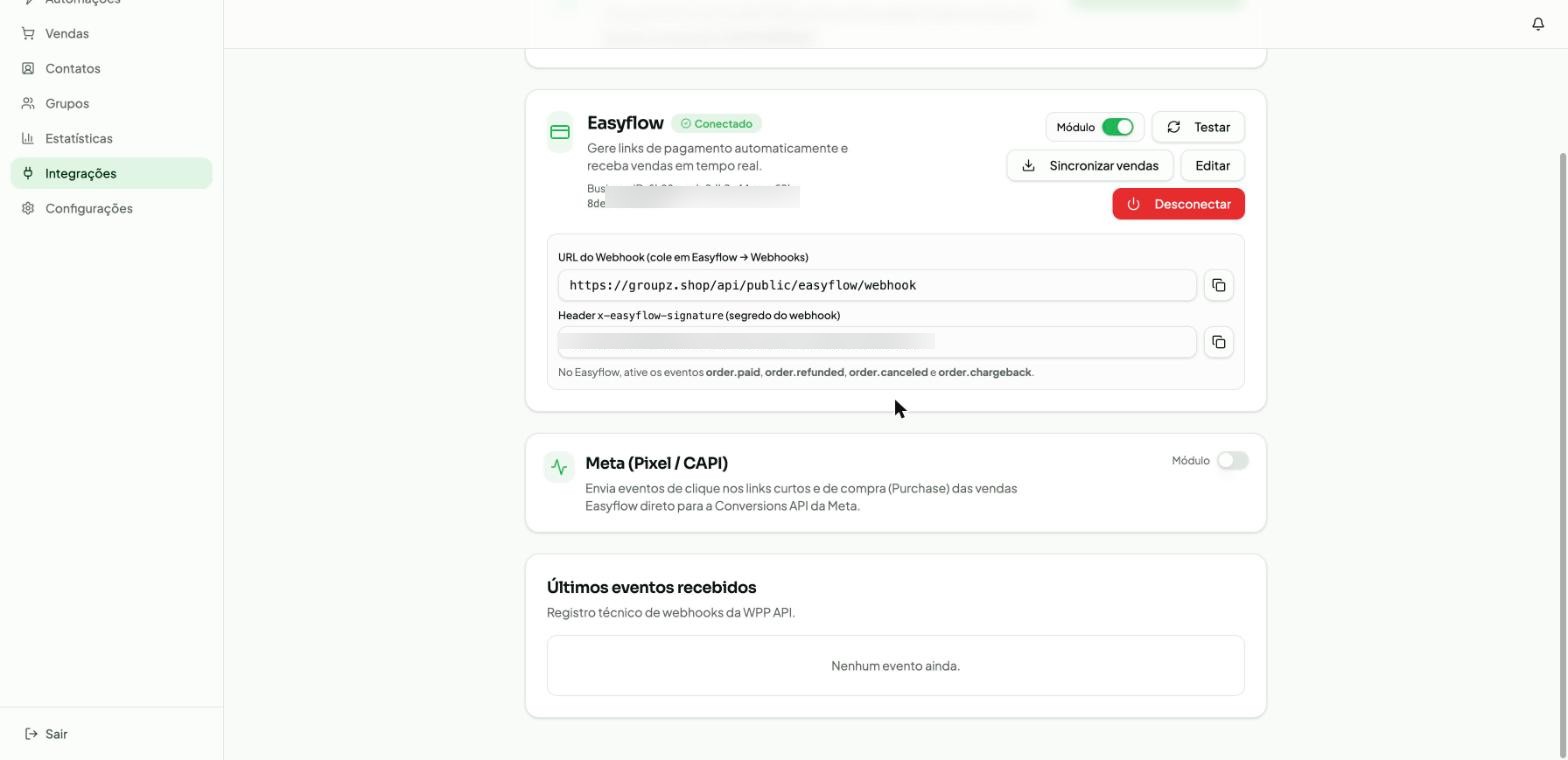Click the Vendas shopping cart icon
This screenshot has height=760, width=1568.
pos(28,34)
